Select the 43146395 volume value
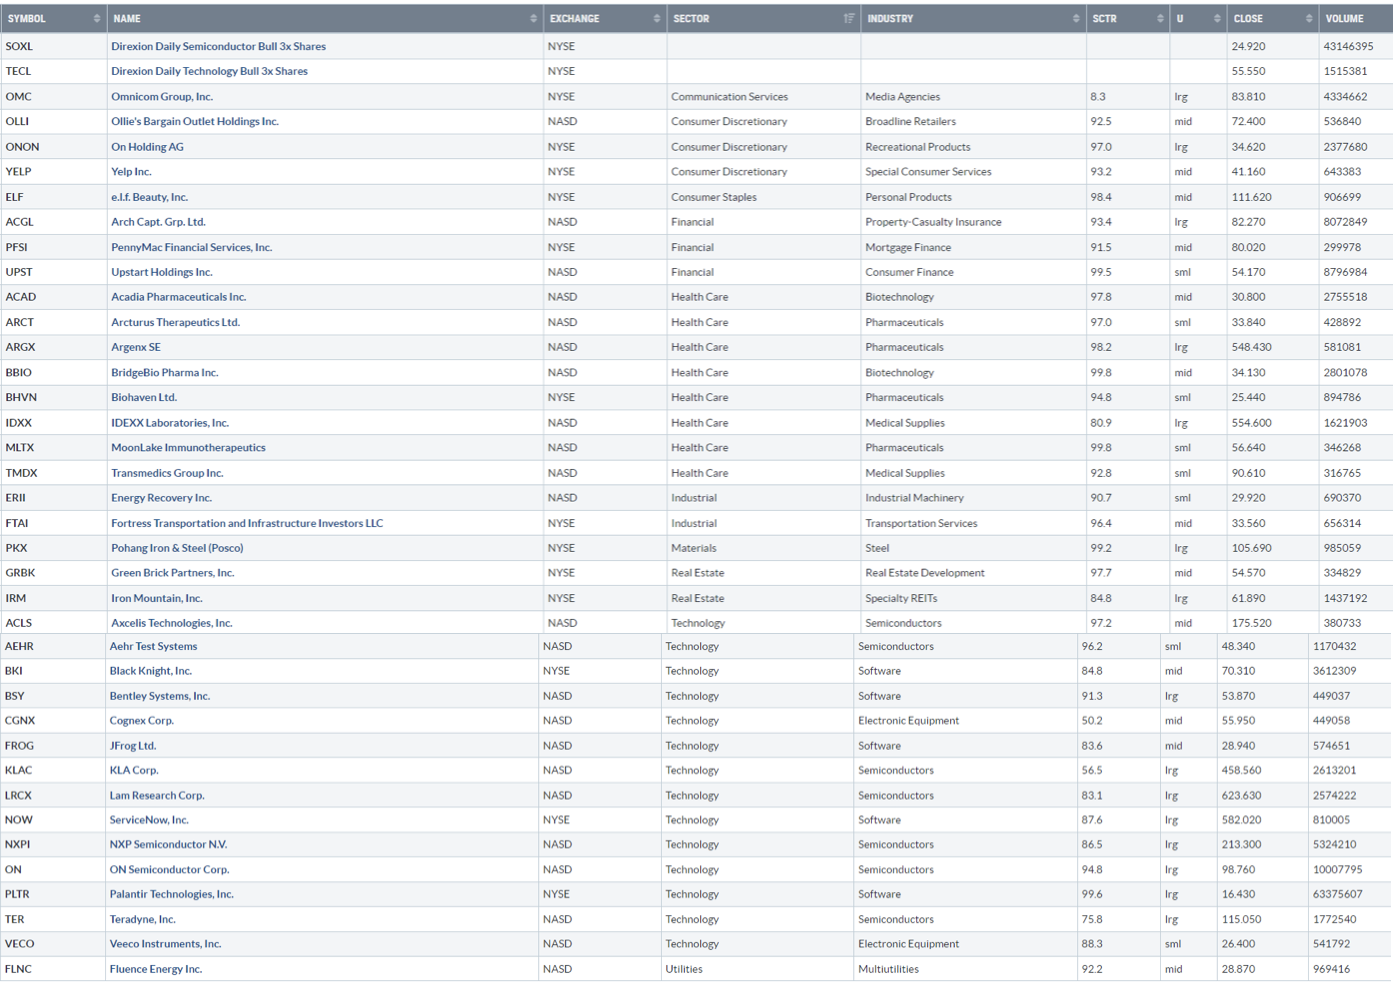Screen dimensions: 1394x986 (x=1349, y=46)
